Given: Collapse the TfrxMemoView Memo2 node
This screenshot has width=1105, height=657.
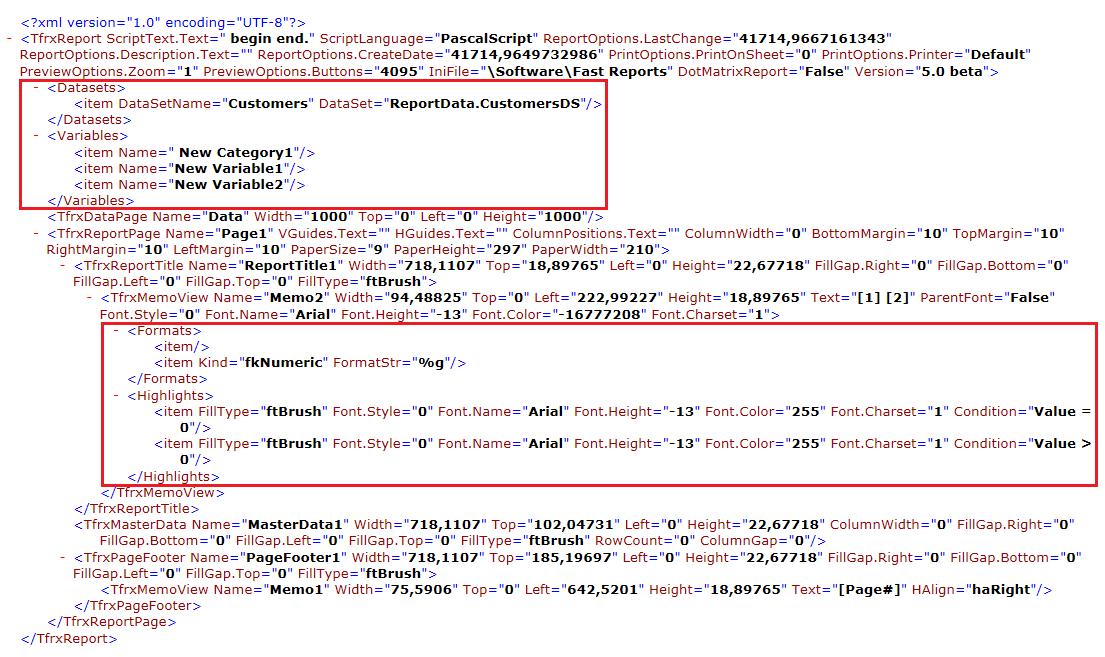Looking at the screenshot, I should (x=90, y=298).
